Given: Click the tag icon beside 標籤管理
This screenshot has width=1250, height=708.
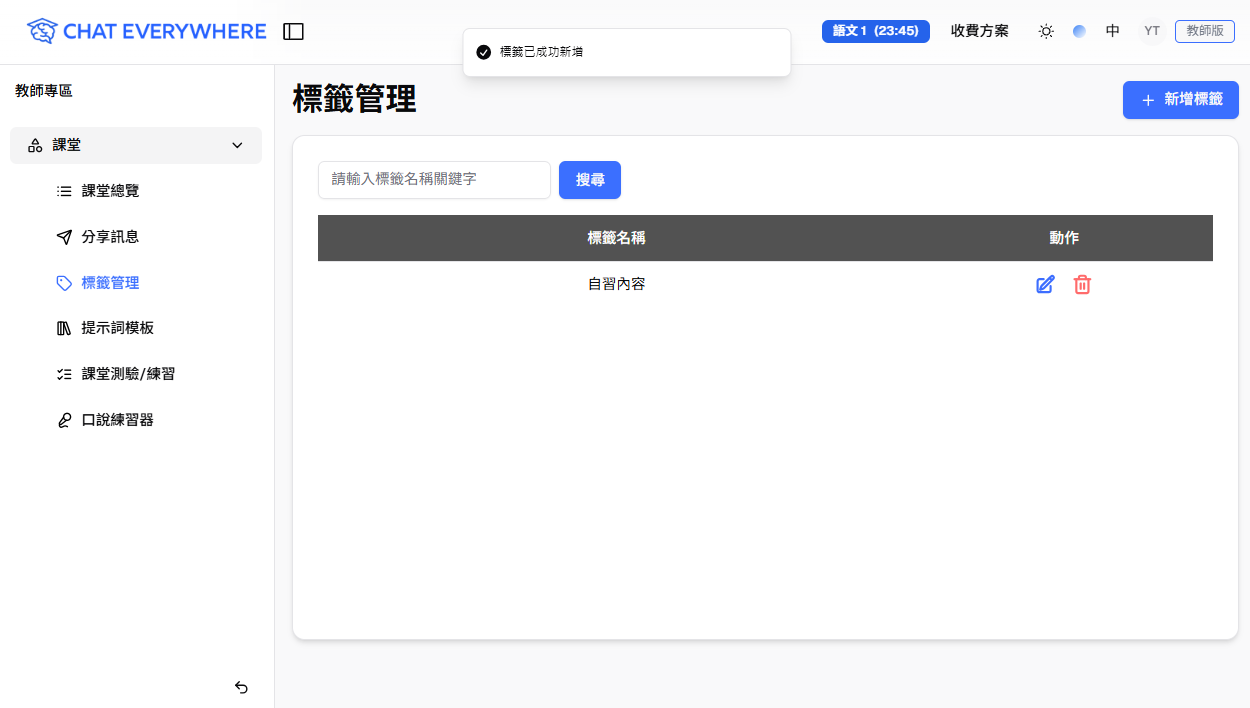Looking at the screenshot, I should pyautogui.click(x=64, y=283).
